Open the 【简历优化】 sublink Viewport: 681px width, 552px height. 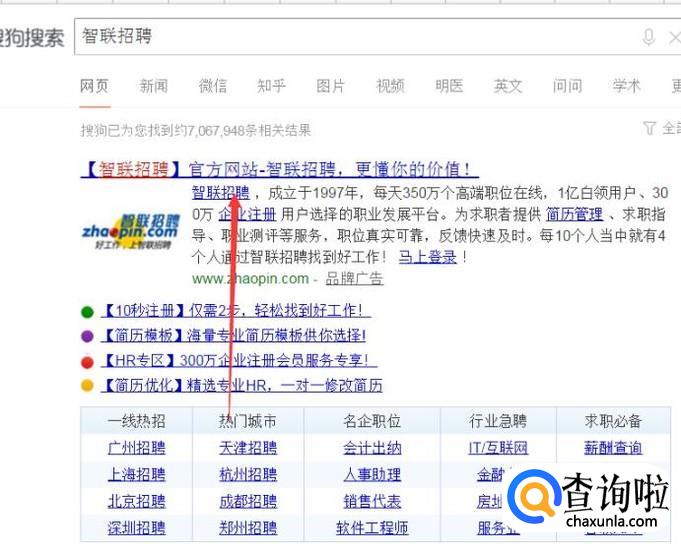pos(241,386)
